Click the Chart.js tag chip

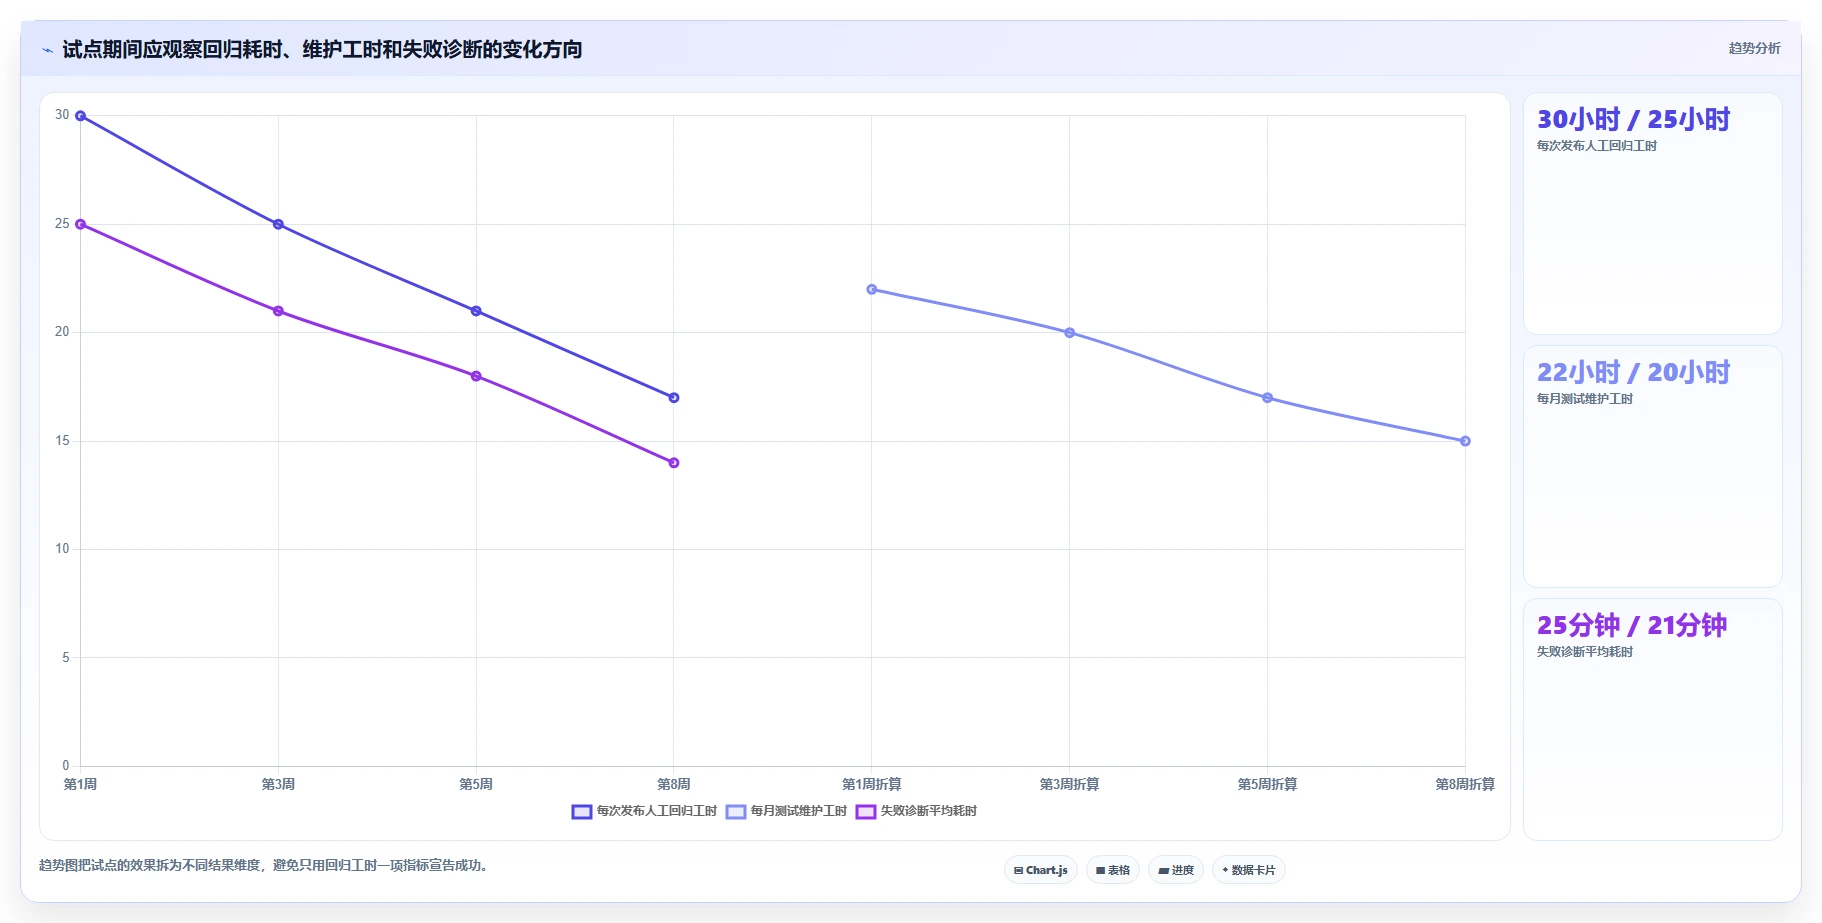(x=1040, y=870)
